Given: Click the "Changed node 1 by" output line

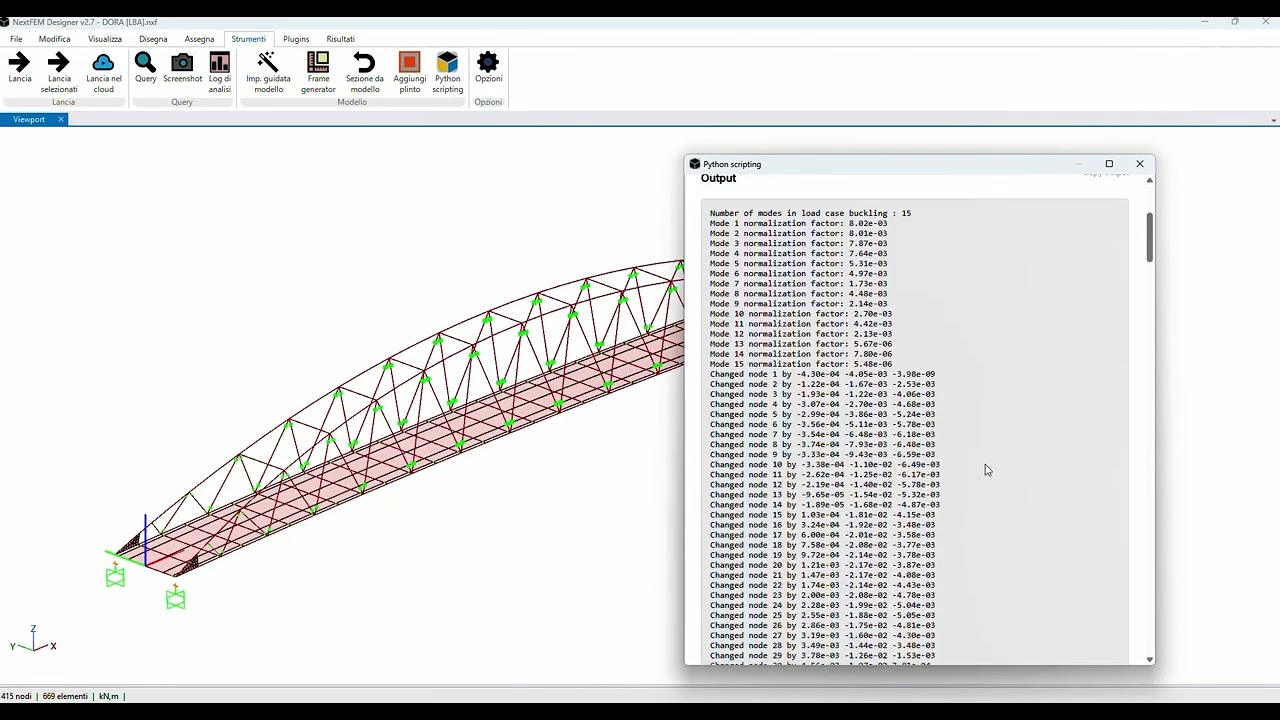Looking at the screenshot, I should [x=822, y=374].
